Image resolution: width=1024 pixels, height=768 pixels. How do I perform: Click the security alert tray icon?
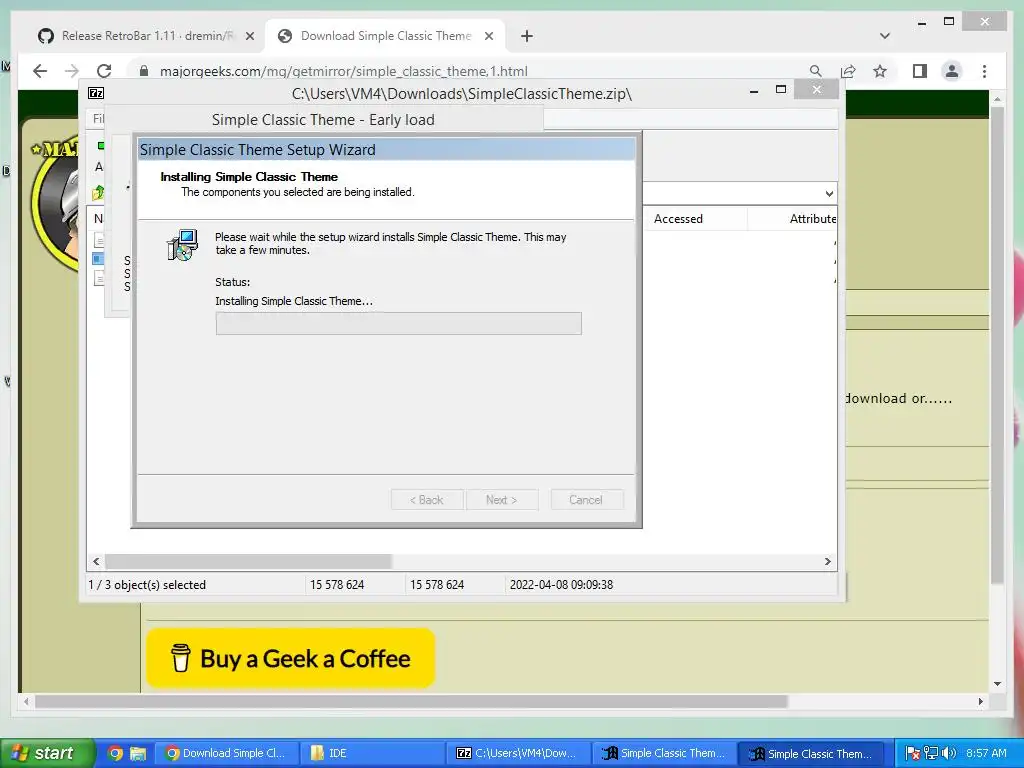(913, 754)
